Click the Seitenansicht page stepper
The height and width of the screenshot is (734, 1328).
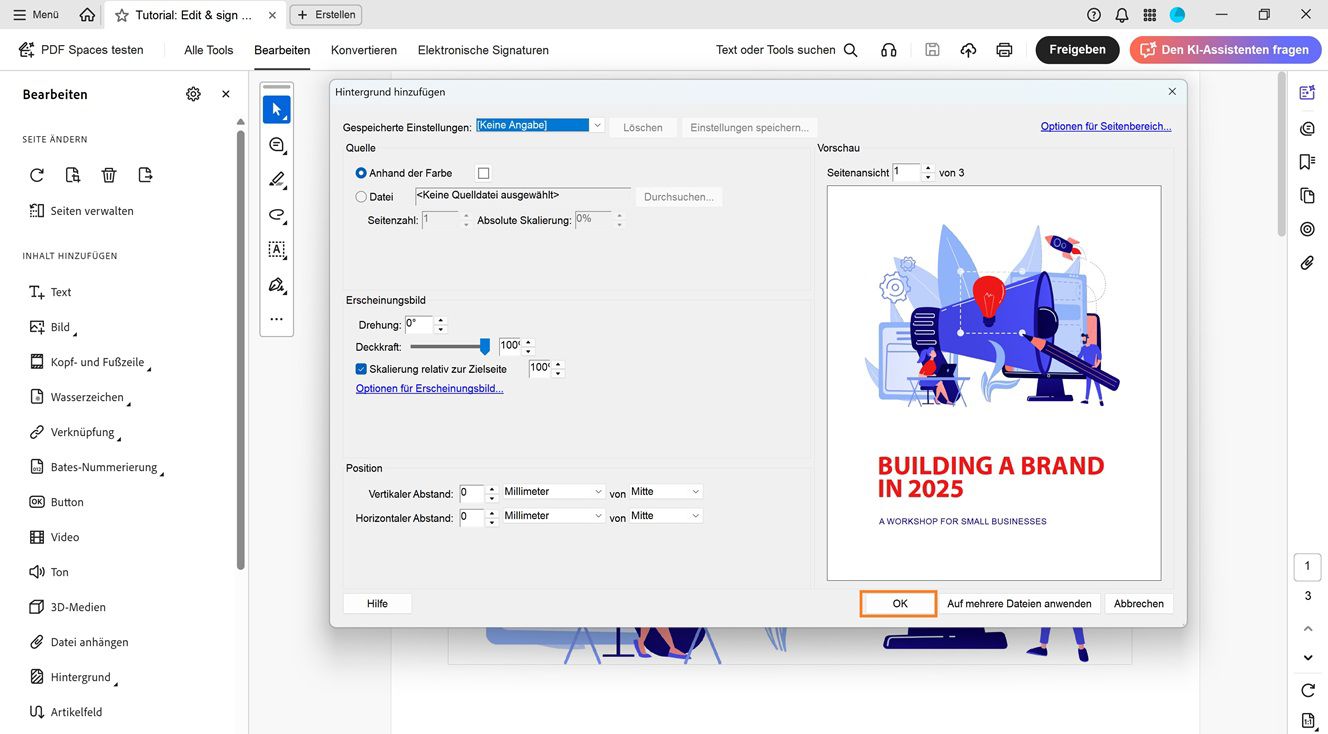pos(928,173)
